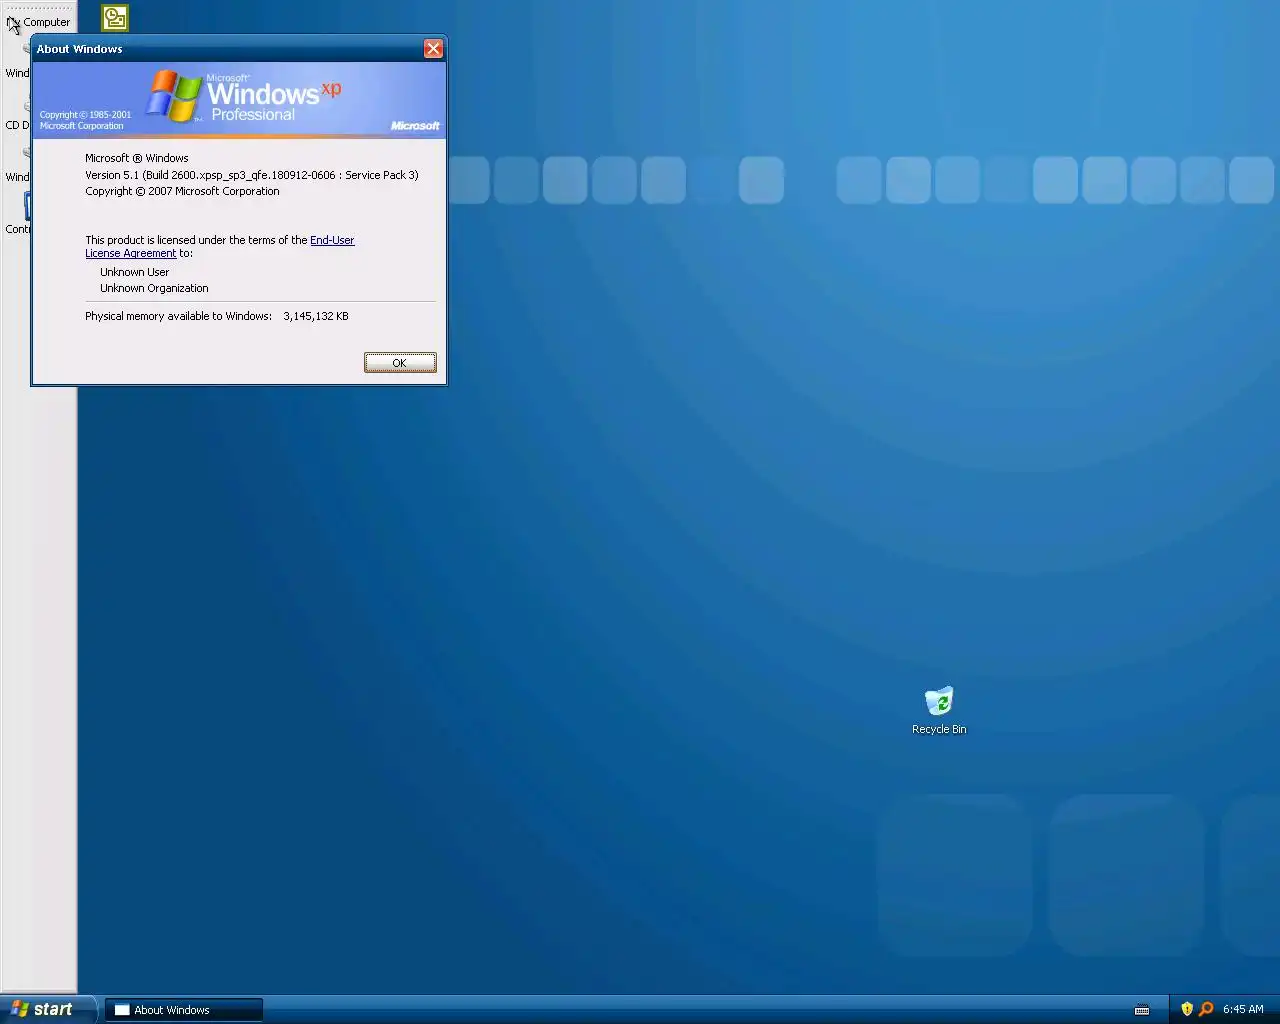Click the orange magnifier tray icon

click(1206, 1009)
